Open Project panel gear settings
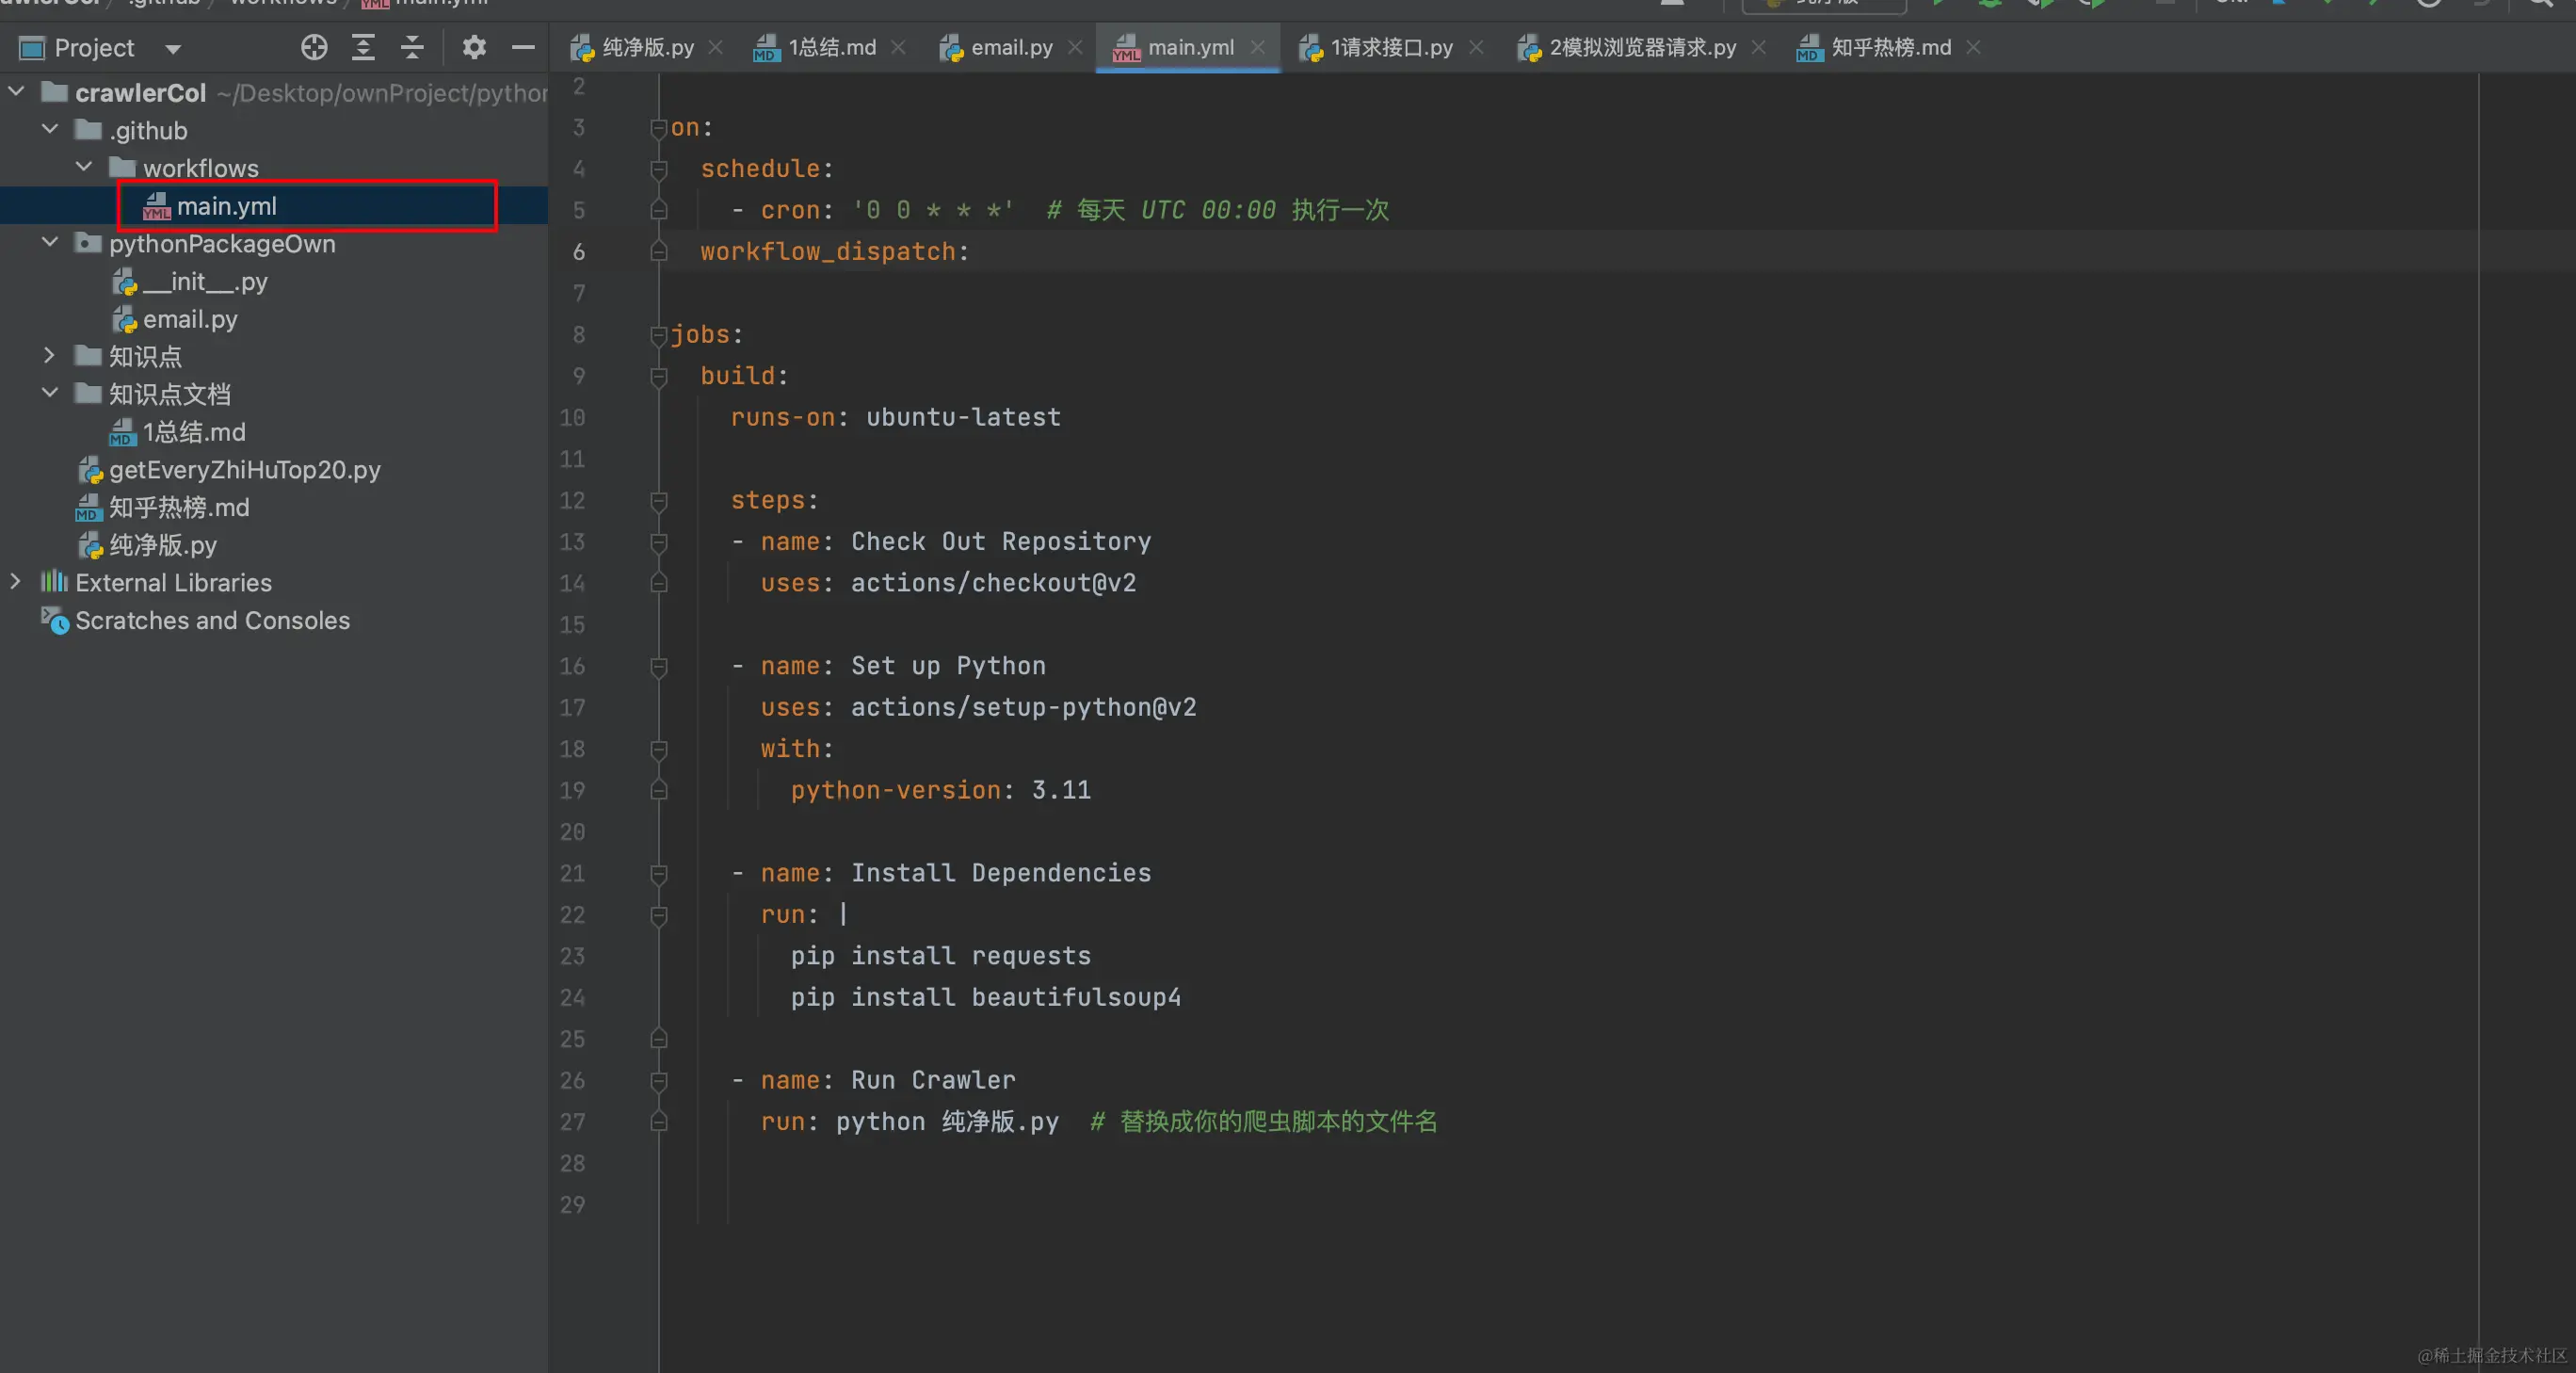This screenshot has height=1373, width=2576. pos(474,47)
